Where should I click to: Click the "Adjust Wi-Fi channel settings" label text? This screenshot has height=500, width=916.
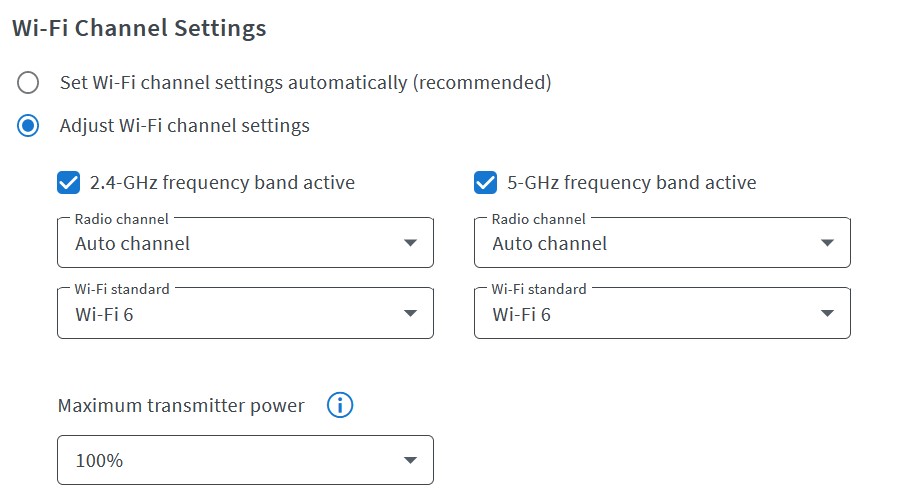[184, 125]
